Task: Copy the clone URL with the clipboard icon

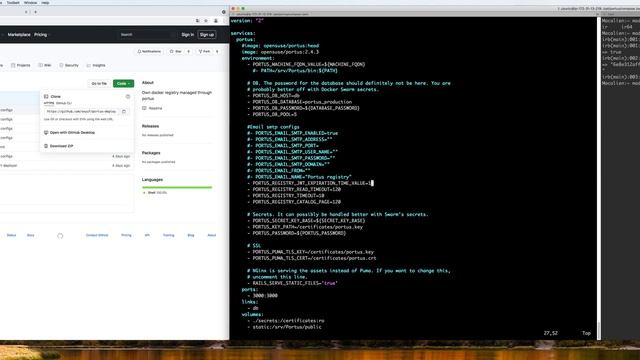Action: click(124, 111)
